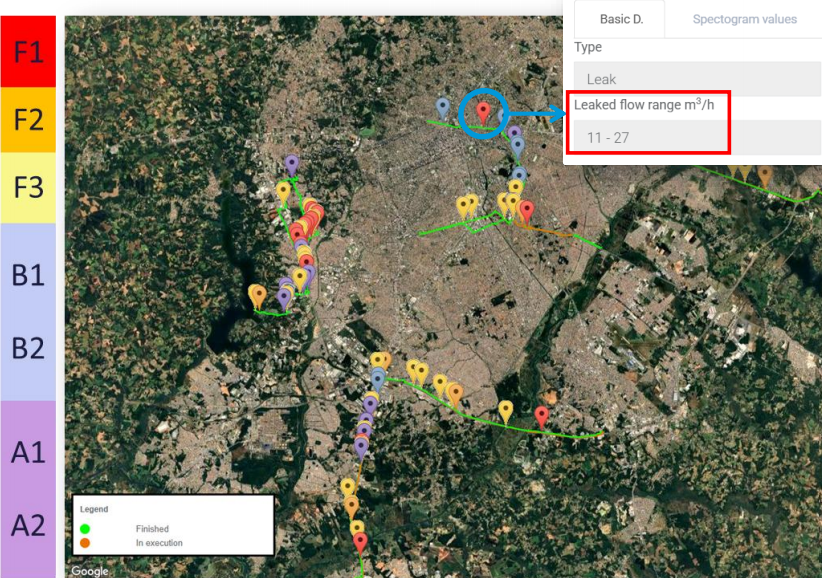
Task: Switch to the Spectogram values tab
Action: click(744, 19)
